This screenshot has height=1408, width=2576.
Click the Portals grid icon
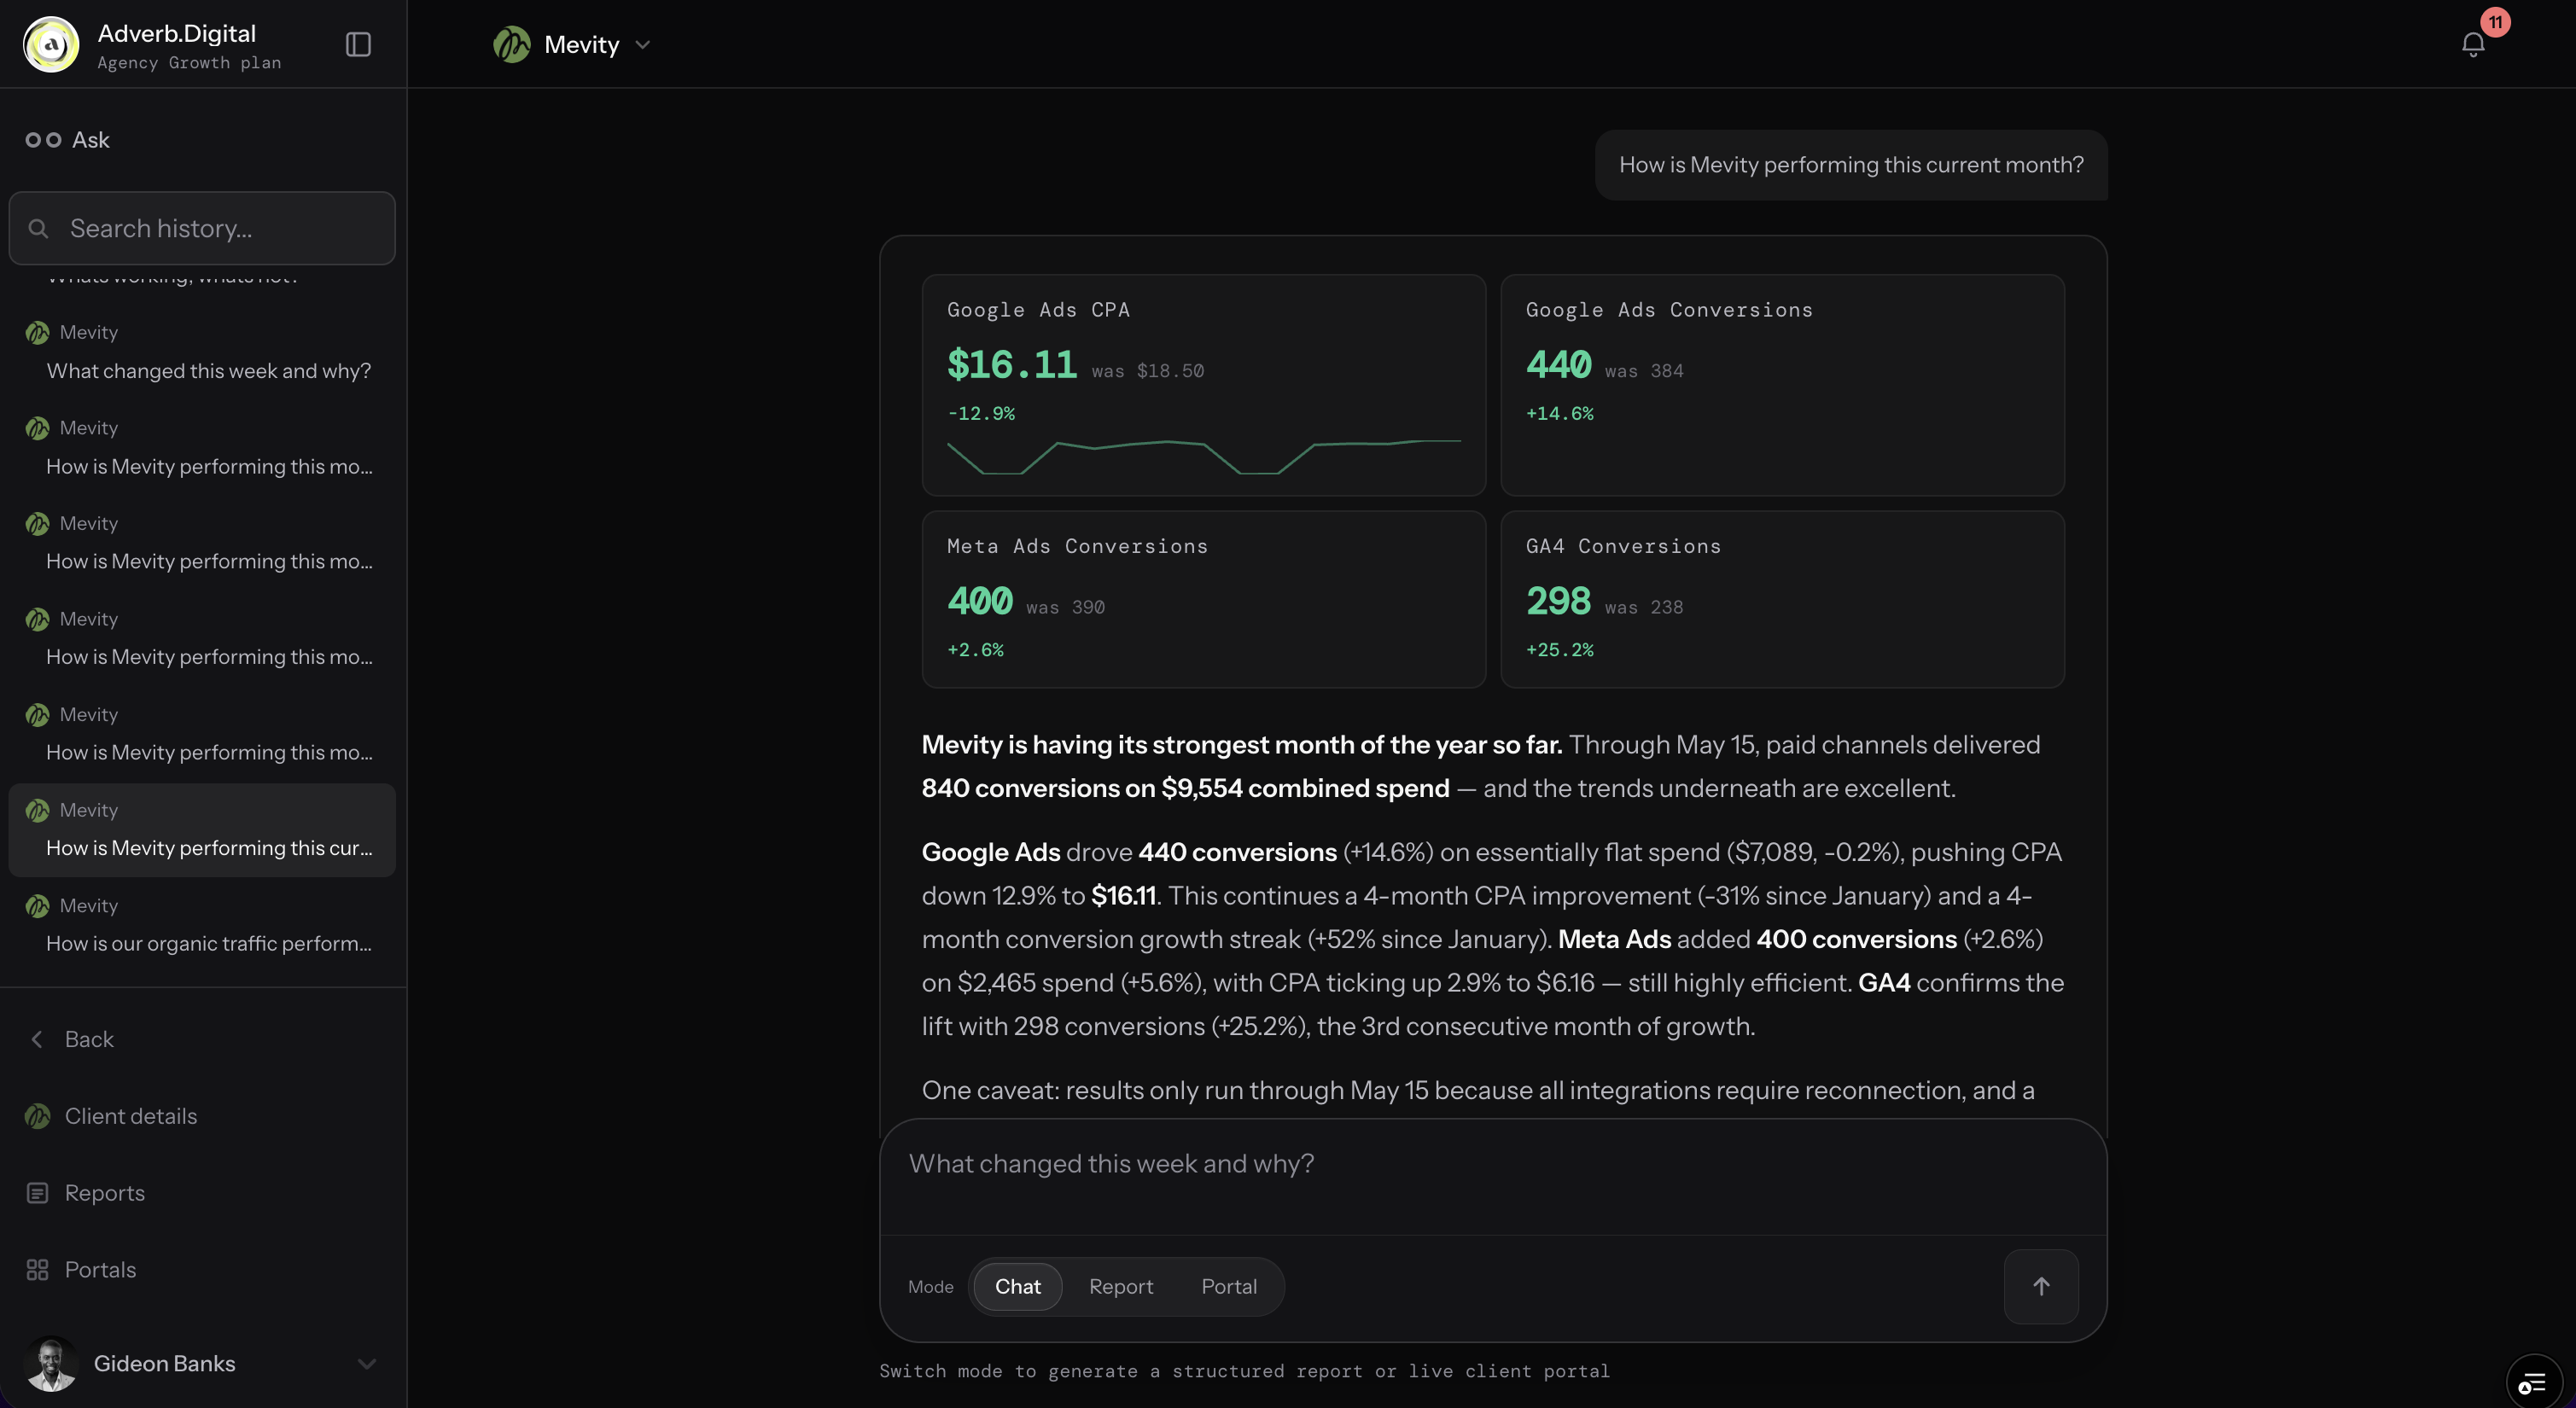pos(38,1269)
